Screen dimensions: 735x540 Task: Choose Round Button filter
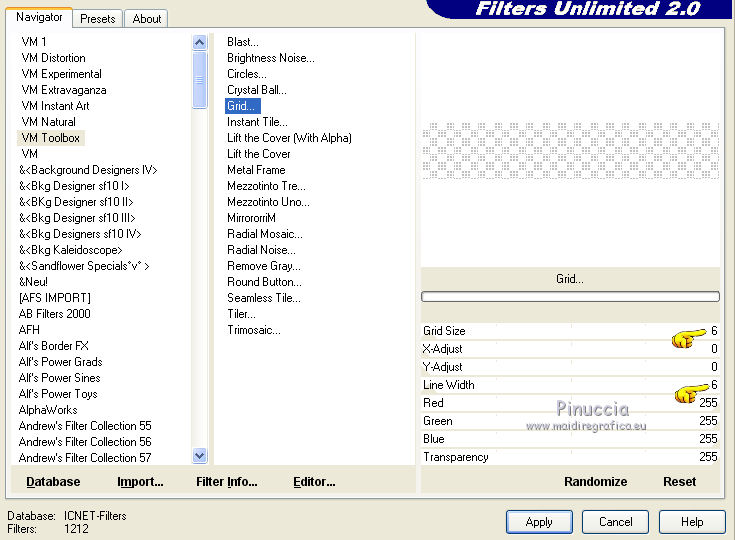(x=264, y=282)
